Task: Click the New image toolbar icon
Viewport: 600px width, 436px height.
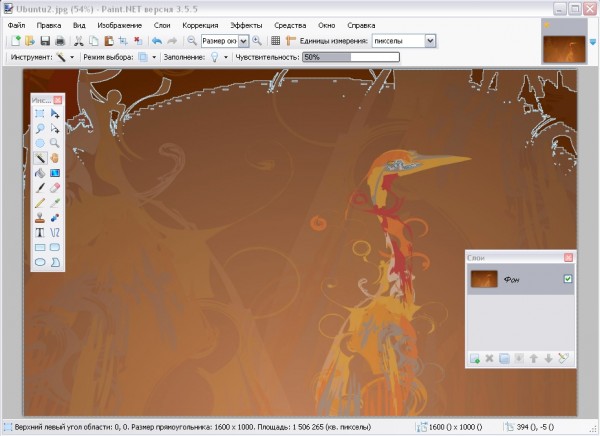Action: coord(16,41)
